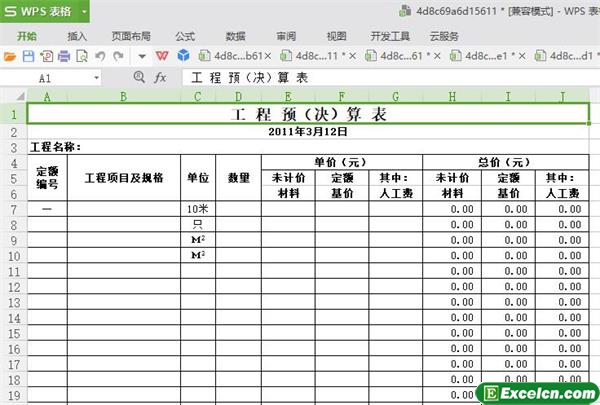600x405 pixels.
Task: Open the Name Box dropdown arrow
Action: [96, 78]
